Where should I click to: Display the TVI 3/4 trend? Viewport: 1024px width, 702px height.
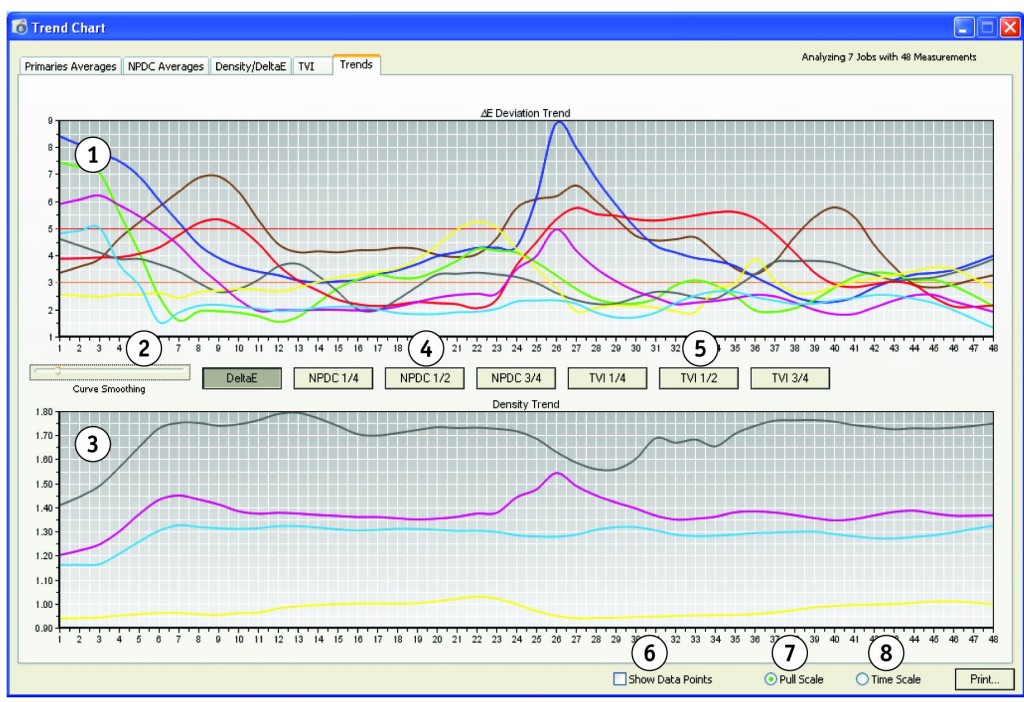point(789,378)
